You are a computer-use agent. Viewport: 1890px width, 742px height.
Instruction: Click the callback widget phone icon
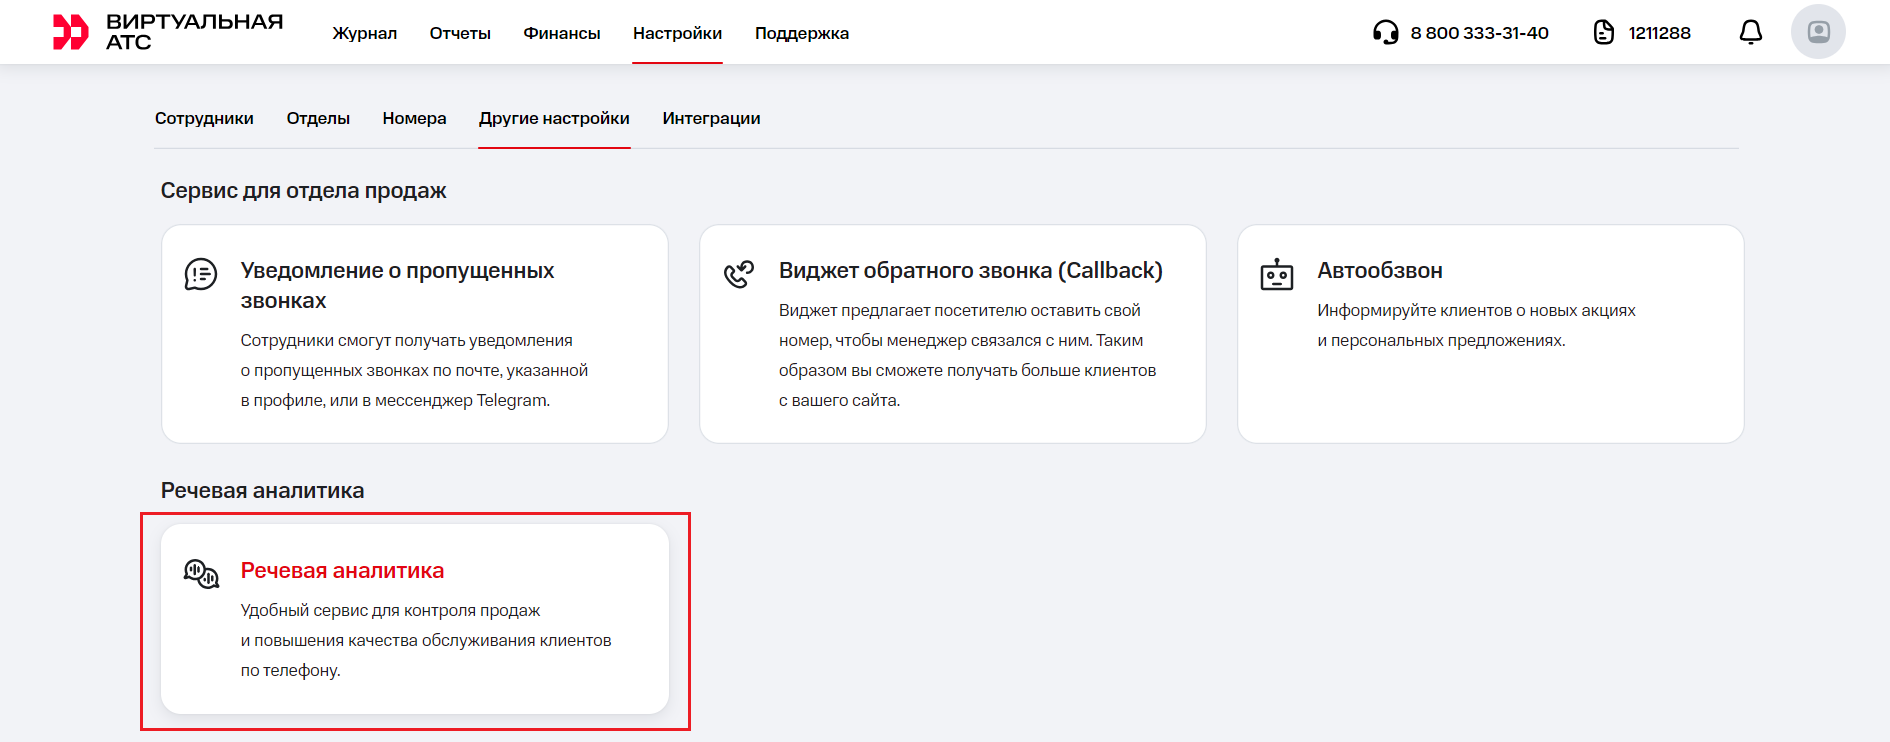coord(739,274)
